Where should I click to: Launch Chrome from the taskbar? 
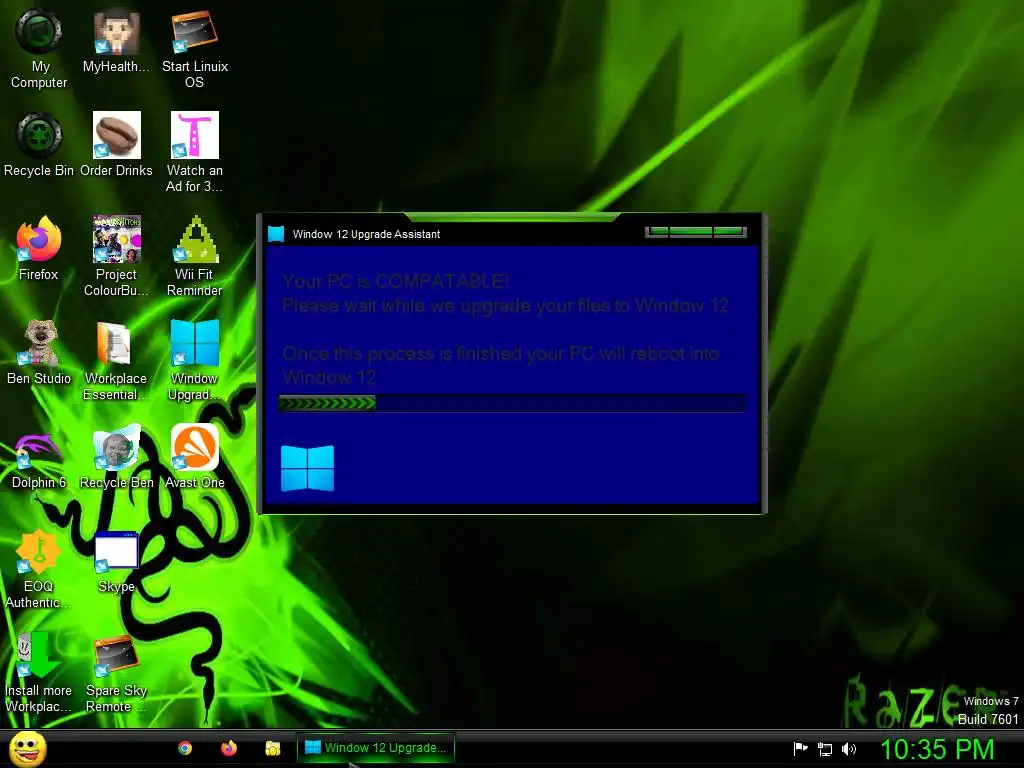[185, 748]
